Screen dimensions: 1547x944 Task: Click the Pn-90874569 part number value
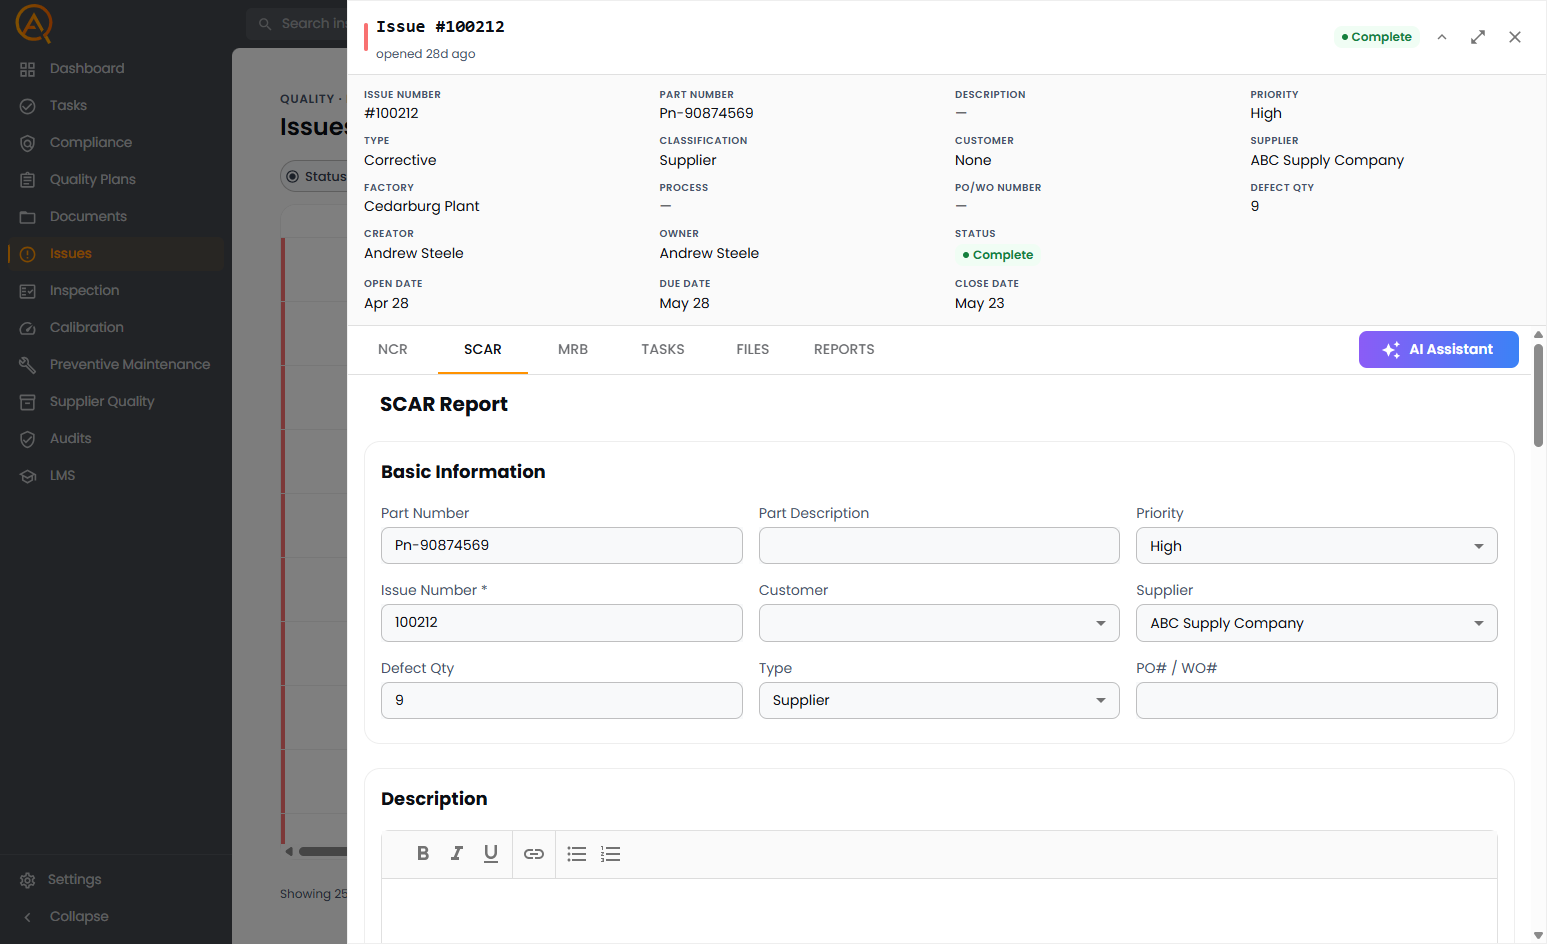(x=706, y=113)
